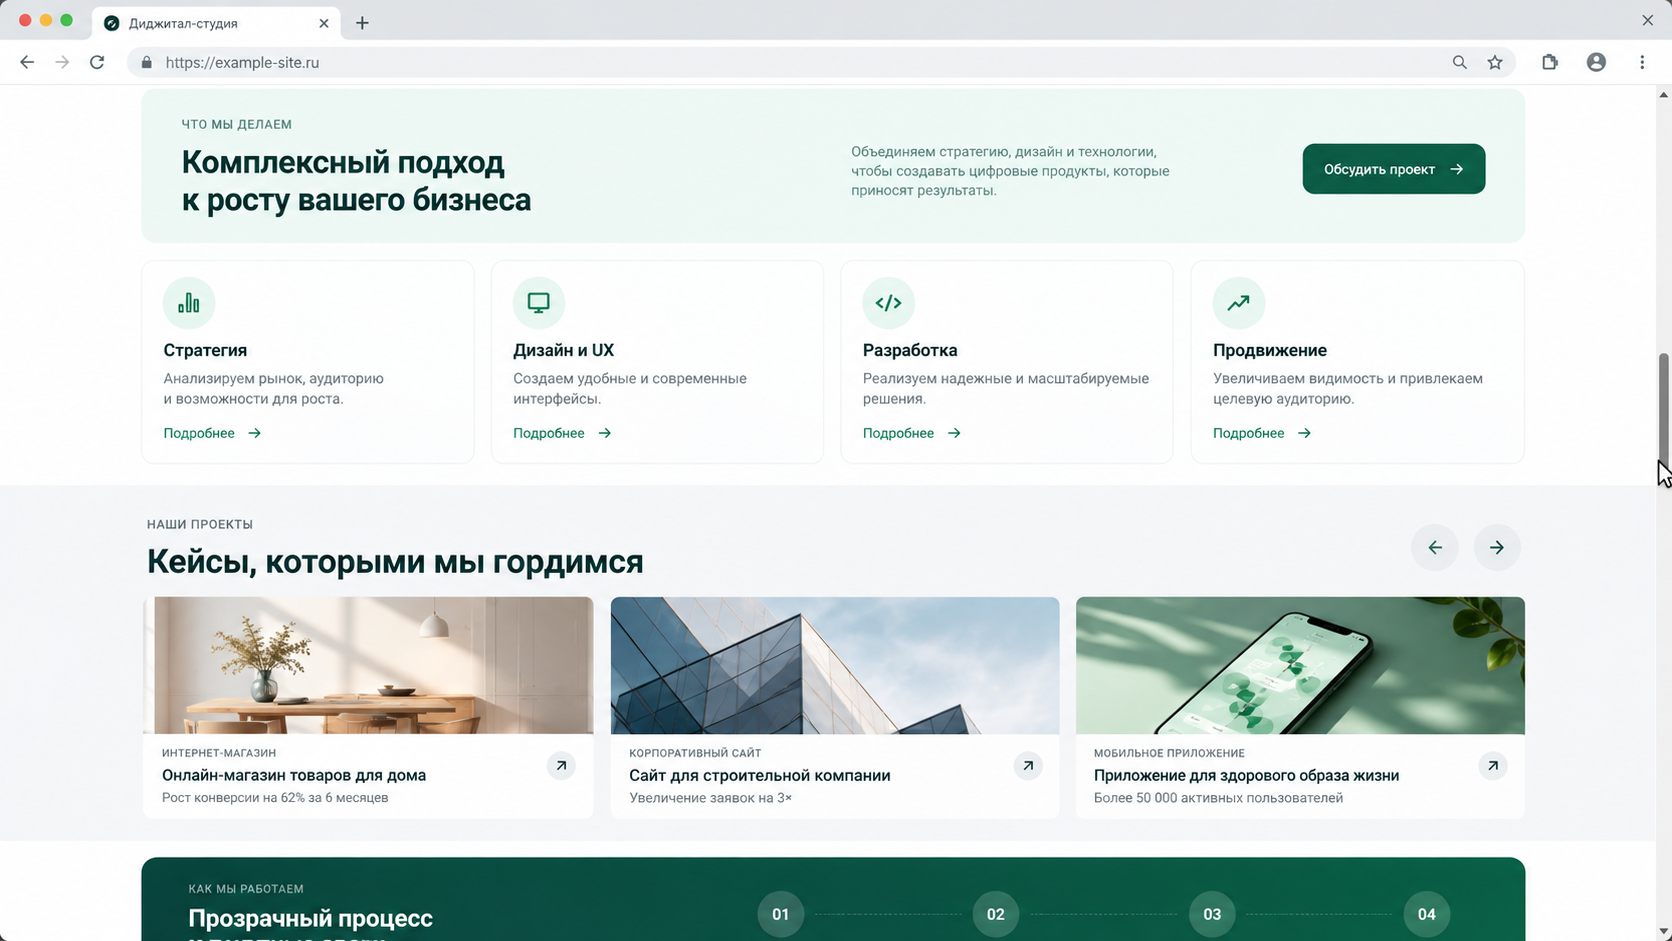Click the dining room interior thumbnail
The image size is (1672, 941).
tap(368, 665)
